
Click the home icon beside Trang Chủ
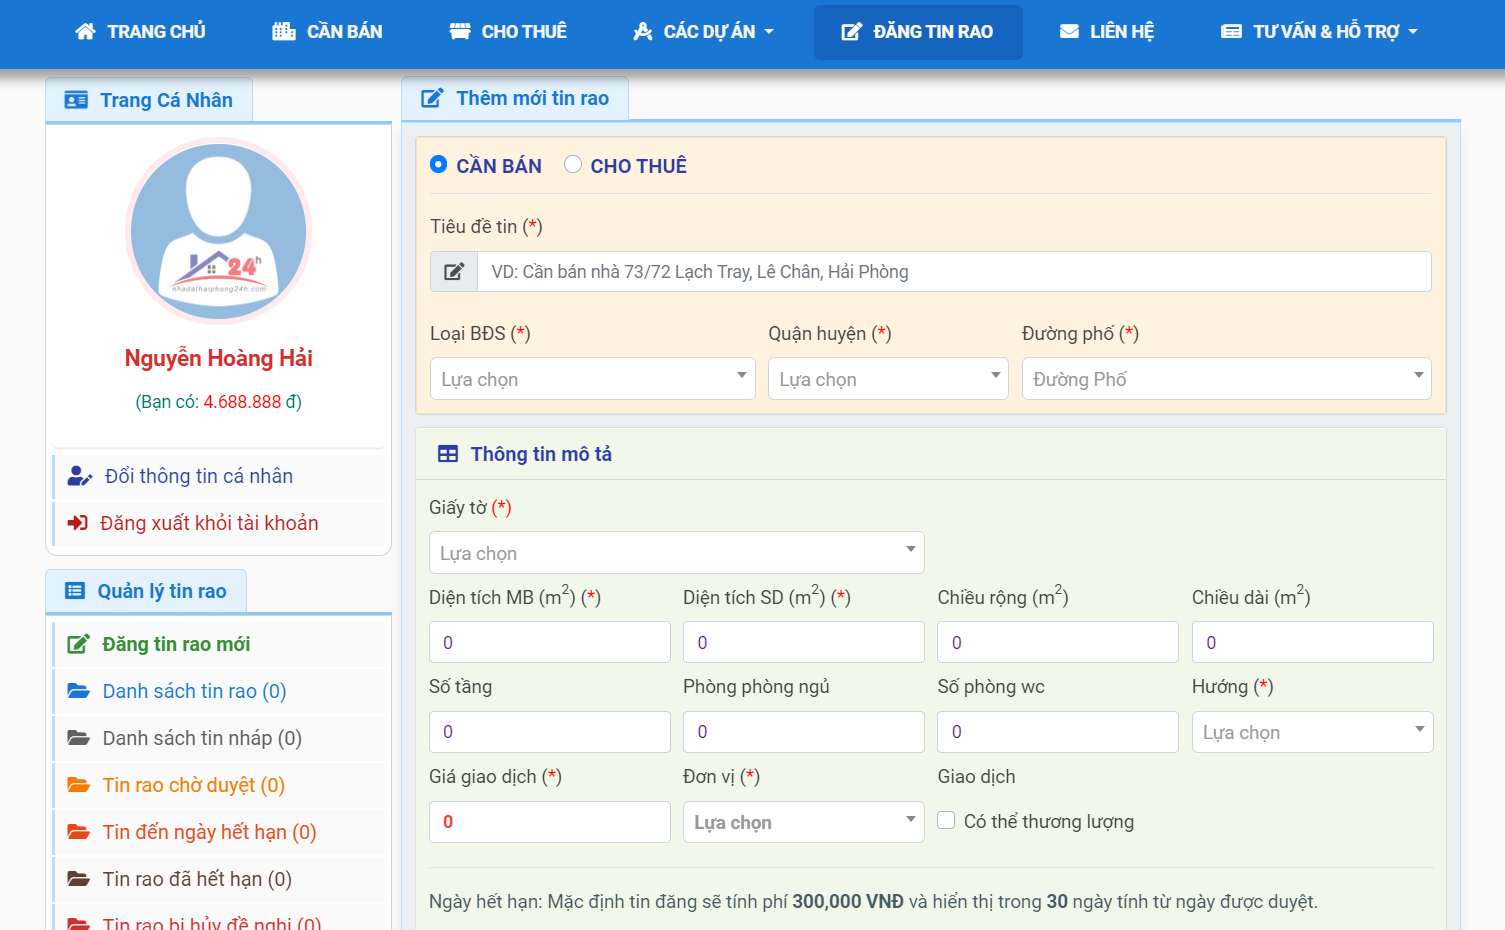(85, 32)
